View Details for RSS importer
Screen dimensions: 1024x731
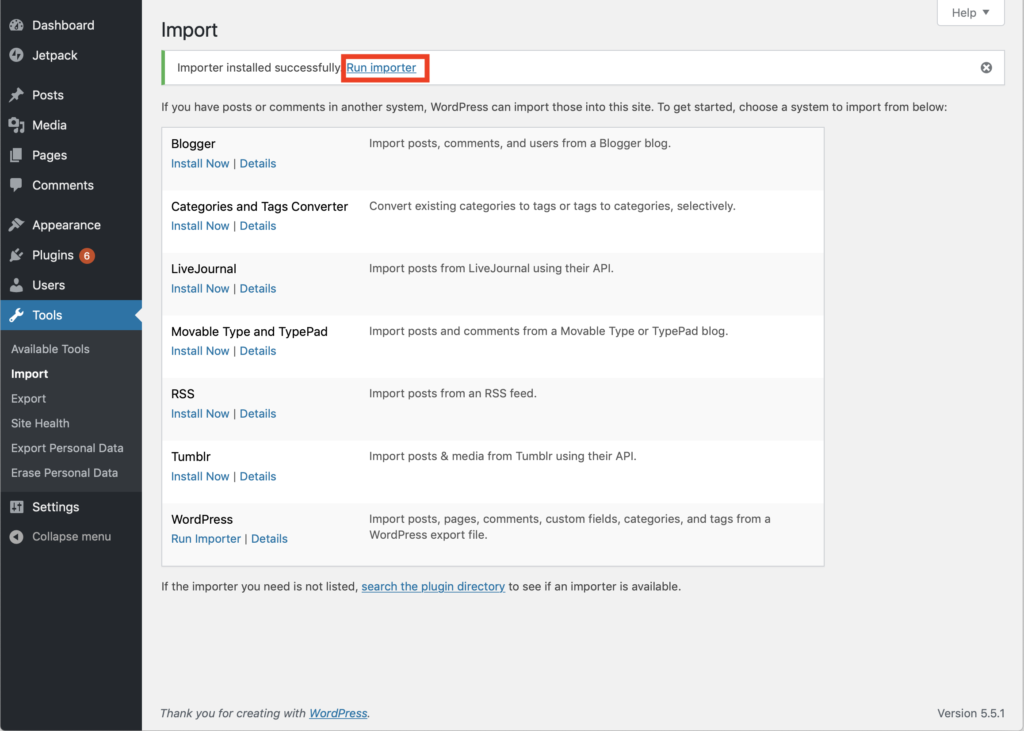coord(258,414)
